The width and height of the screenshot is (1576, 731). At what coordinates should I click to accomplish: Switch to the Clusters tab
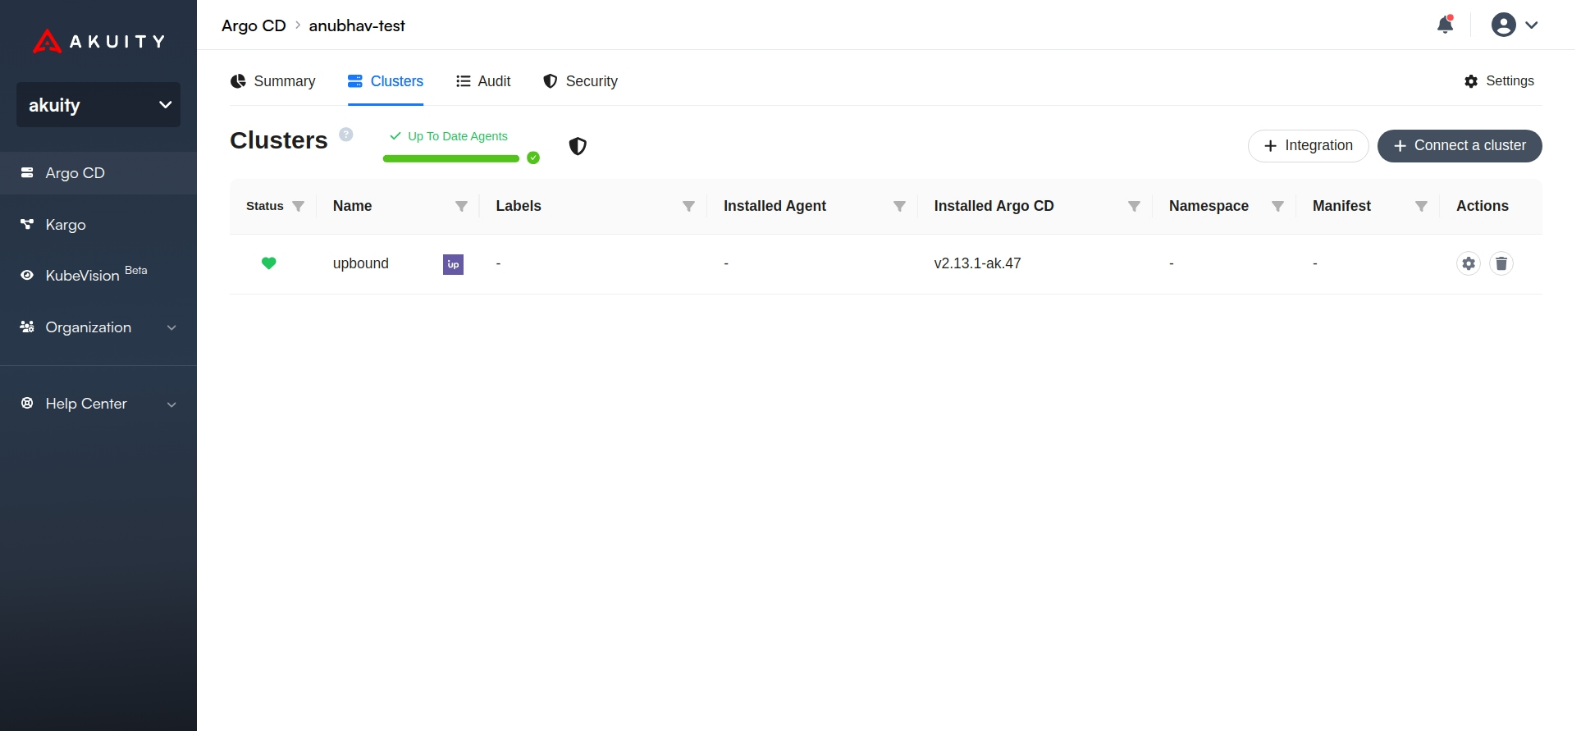pos(386,81)
